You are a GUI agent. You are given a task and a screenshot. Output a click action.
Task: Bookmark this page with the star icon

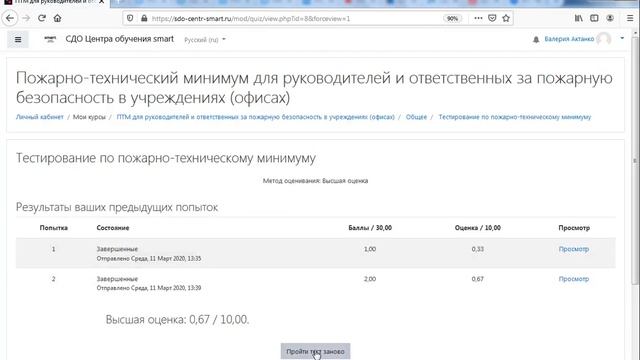(x=506, y=18)
